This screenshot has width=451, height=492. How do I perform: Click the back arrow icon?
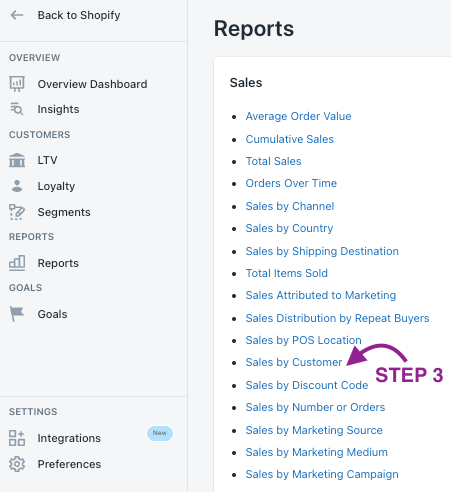(x=17, y=15)
